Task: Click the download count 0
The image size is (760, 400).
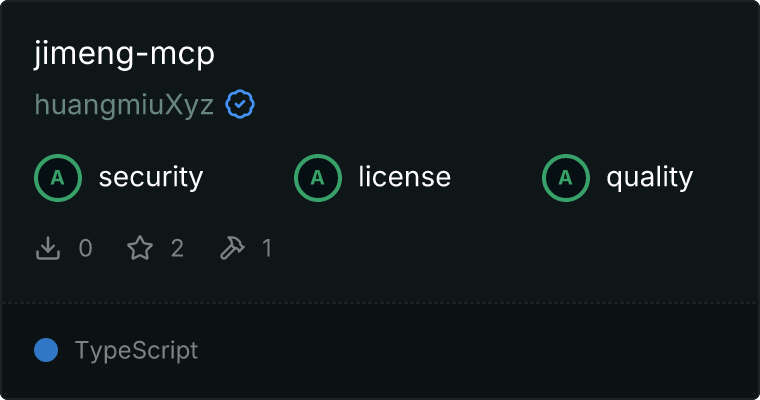Action: (86, 248)
